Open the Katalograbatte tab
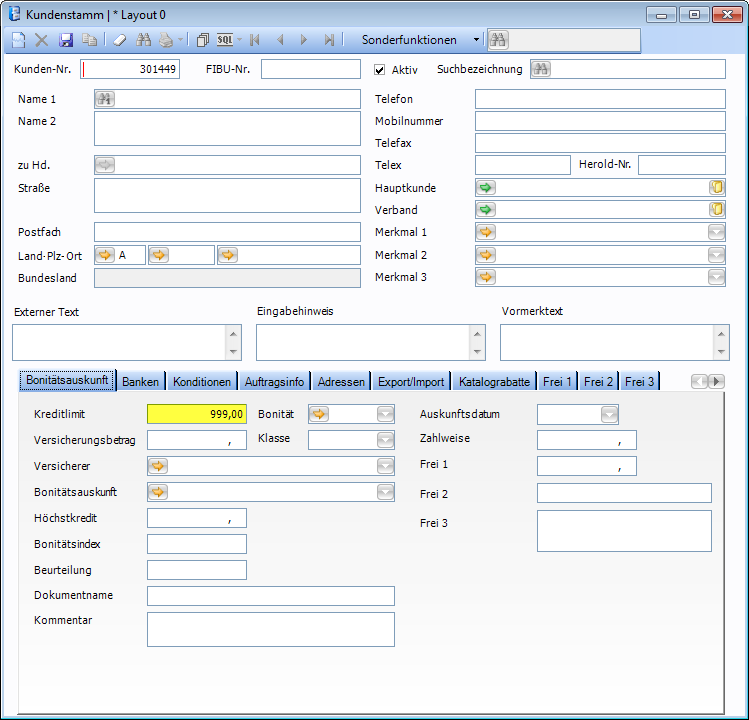The width and height of the screenshot is (749, 720). 494,382
